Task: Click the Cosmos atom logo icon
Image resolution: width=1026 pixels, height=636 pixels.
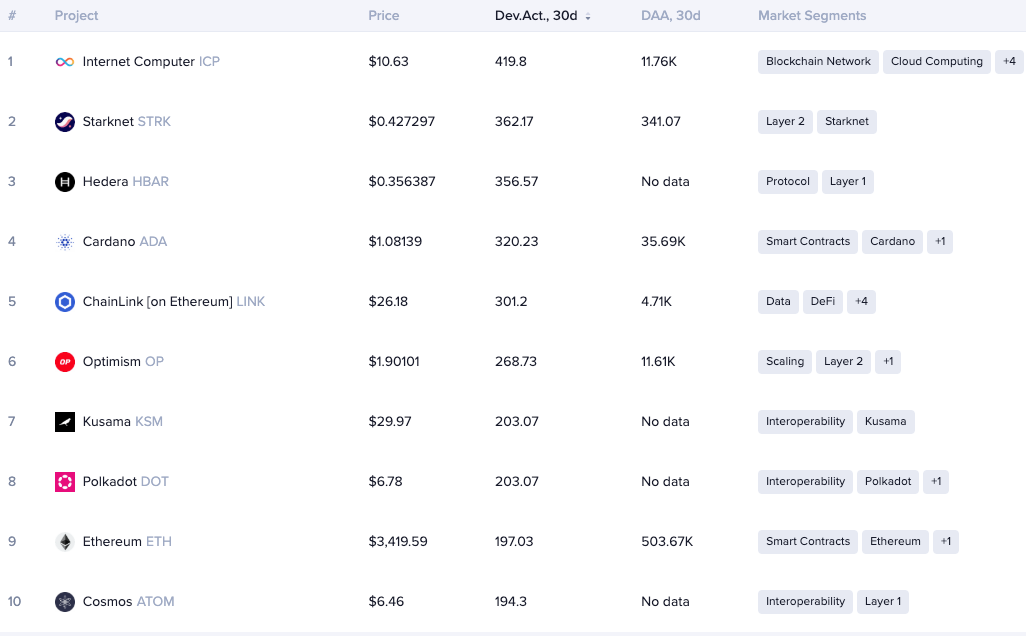Action: pos(65,602)
